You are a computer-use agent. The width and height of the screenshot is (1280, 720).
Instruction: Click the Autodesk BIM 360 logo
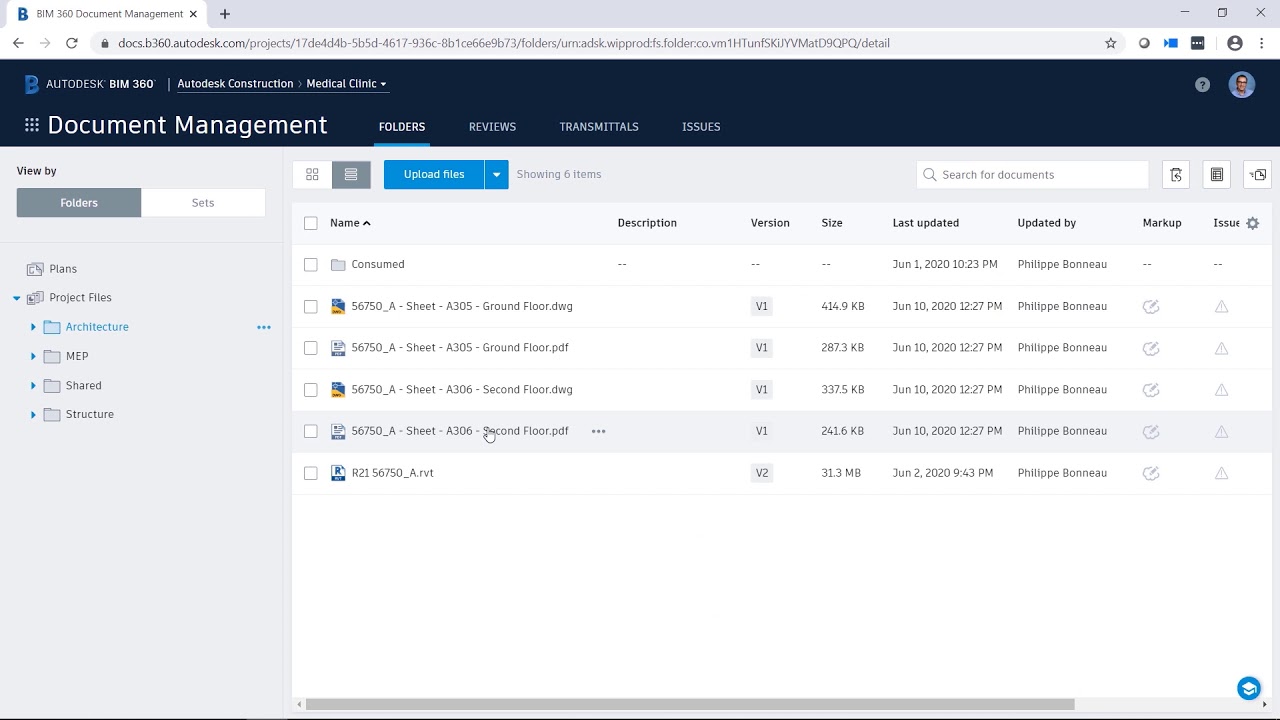[x=90, y=84]
